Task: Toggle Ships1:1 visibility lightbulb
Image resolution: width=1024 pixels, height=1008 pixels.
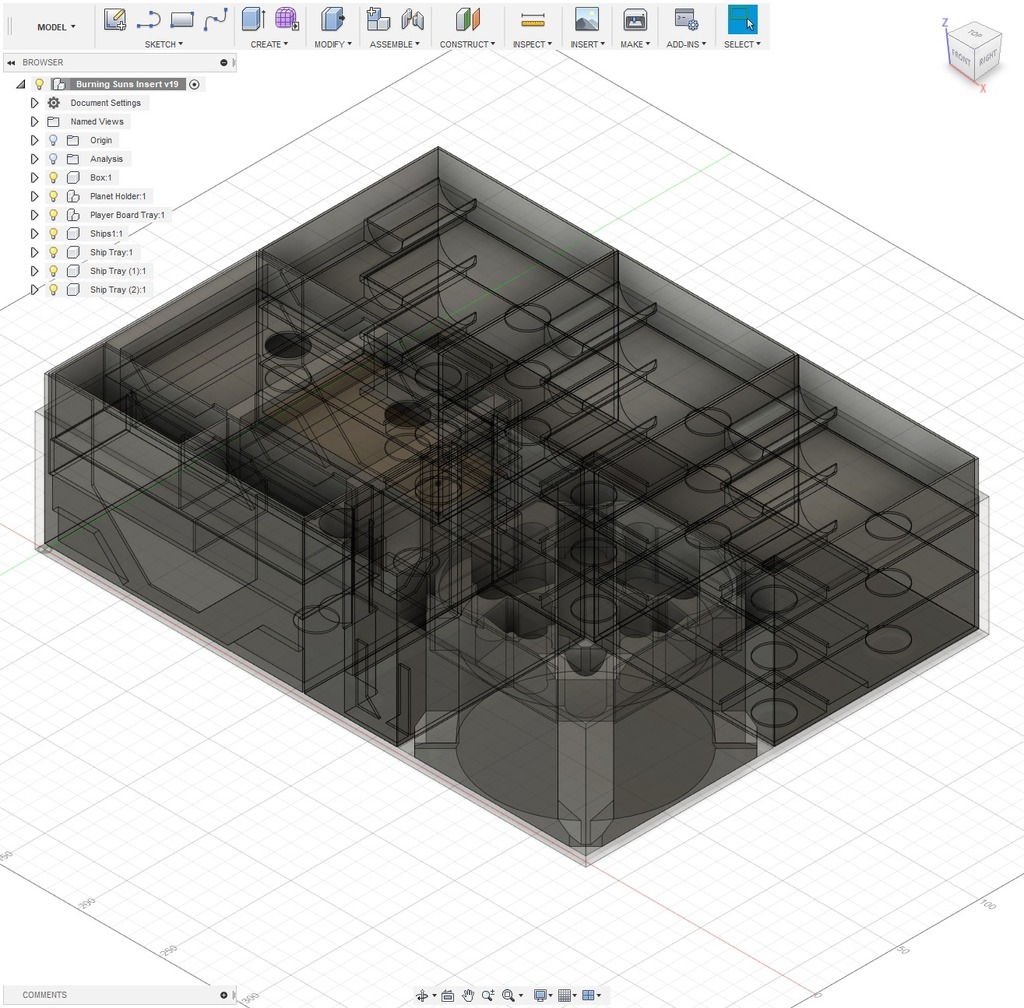Action: click(54, 233)
